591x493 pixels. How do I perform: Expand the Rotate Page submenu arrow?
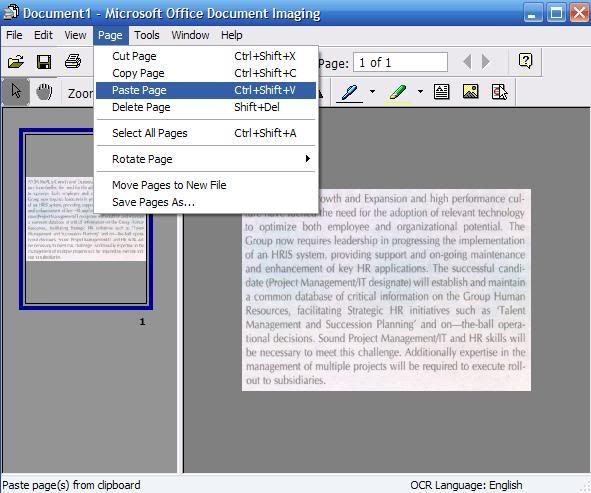(308, 159)
